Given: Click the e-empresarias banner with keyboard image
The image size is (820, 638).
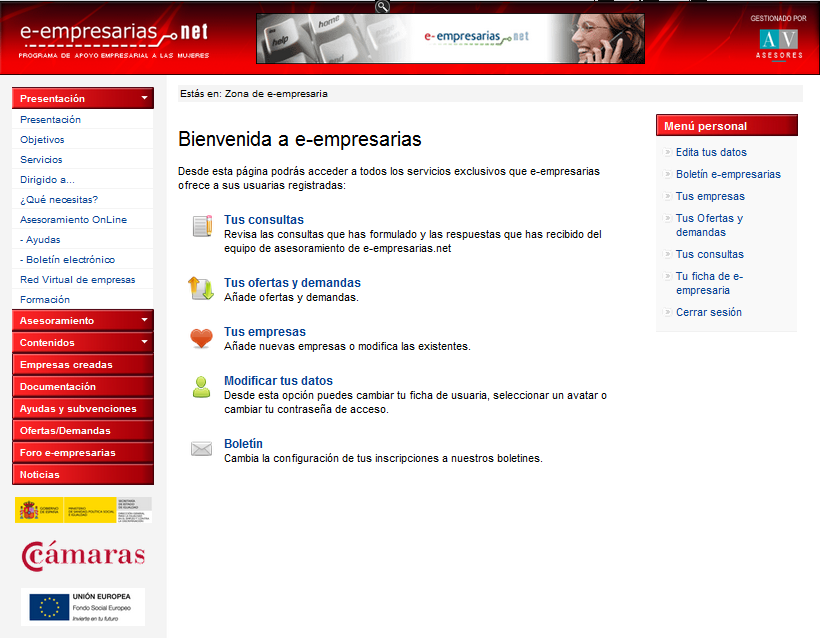Looking at the screenshot, I should pos(450,39).
